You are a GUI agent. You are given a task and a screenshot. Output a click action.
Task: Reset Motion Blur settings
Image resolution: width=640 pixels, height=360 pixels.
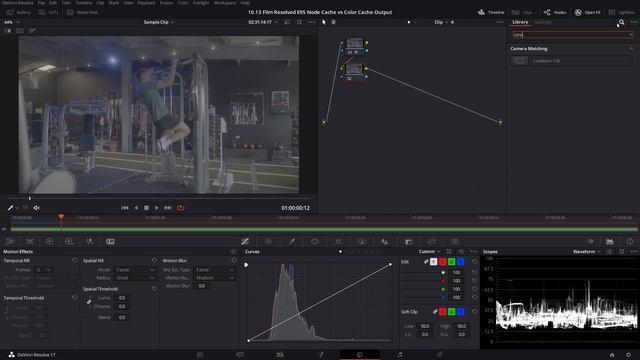coord(234,260)
